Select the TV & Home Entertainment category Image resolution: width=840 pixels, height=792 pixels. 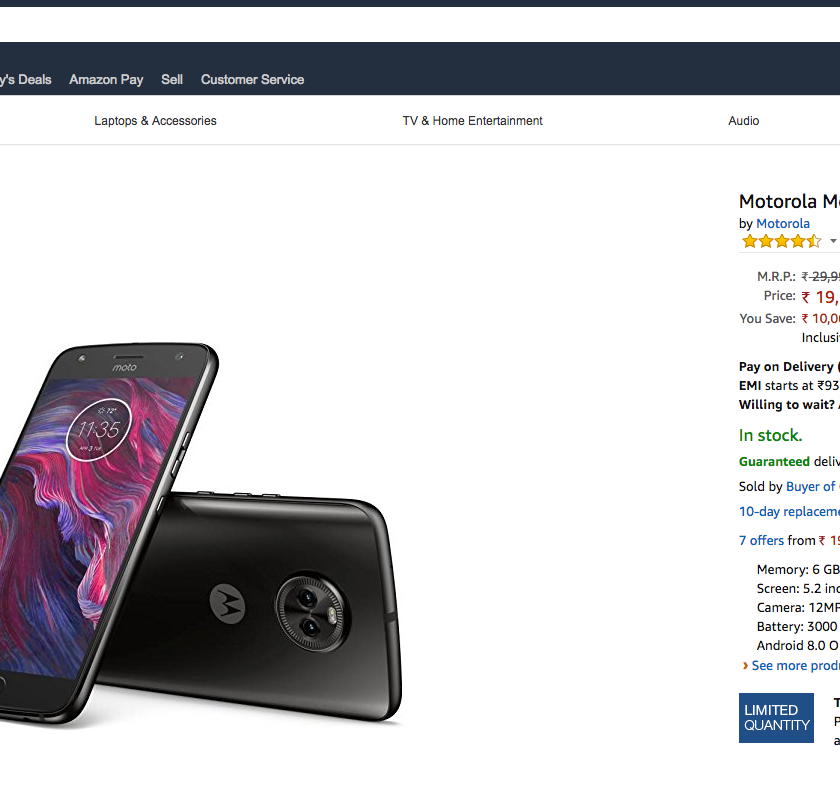[x=472, y=121]
